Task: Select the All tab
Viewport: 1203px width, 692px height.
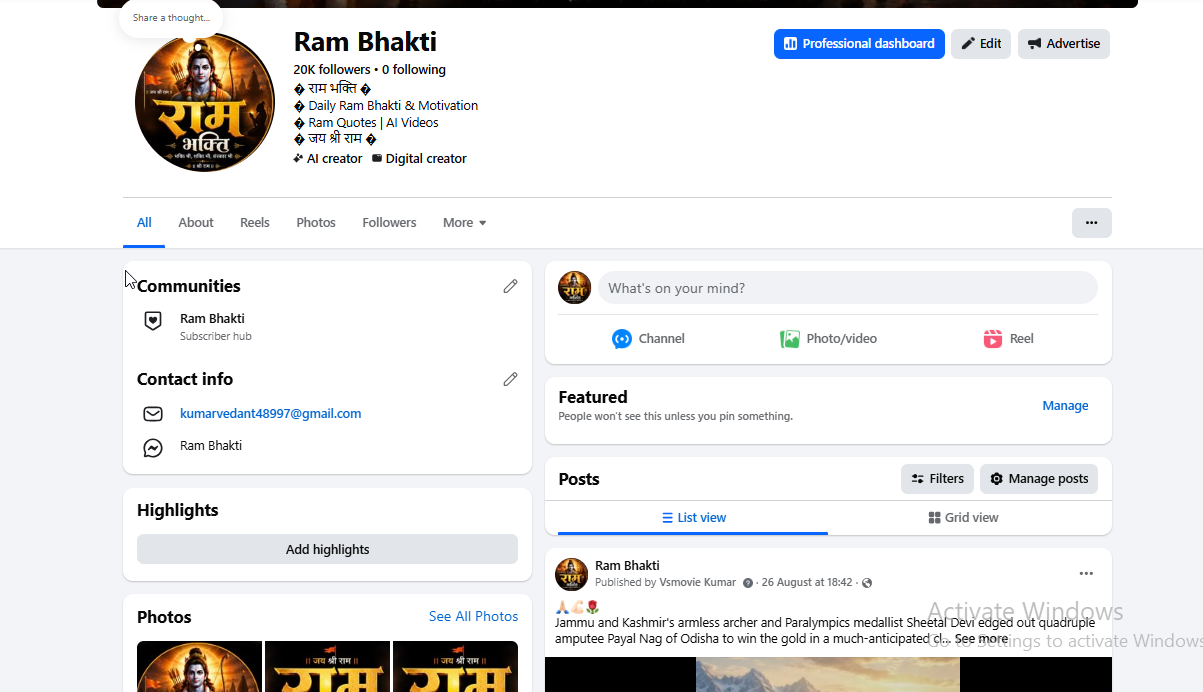Action: pos(144,222)
